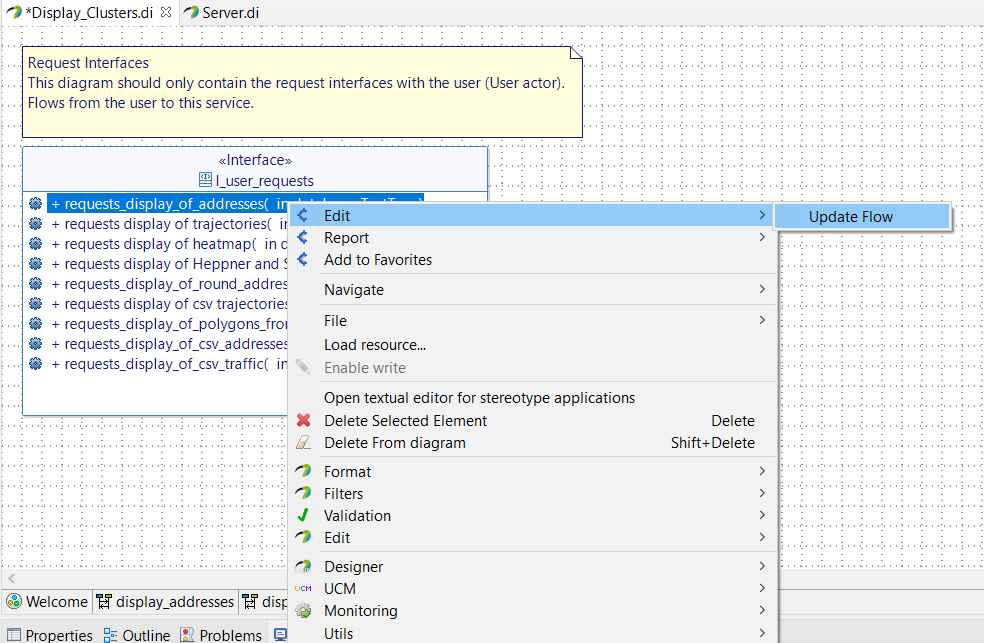Open the Properties view tab
This screenshot has height=643, width=984.
click(x=50, y=635)
